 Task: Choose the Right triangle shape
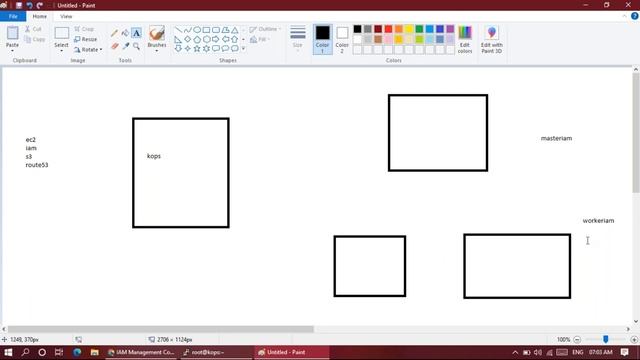[178, 39]
